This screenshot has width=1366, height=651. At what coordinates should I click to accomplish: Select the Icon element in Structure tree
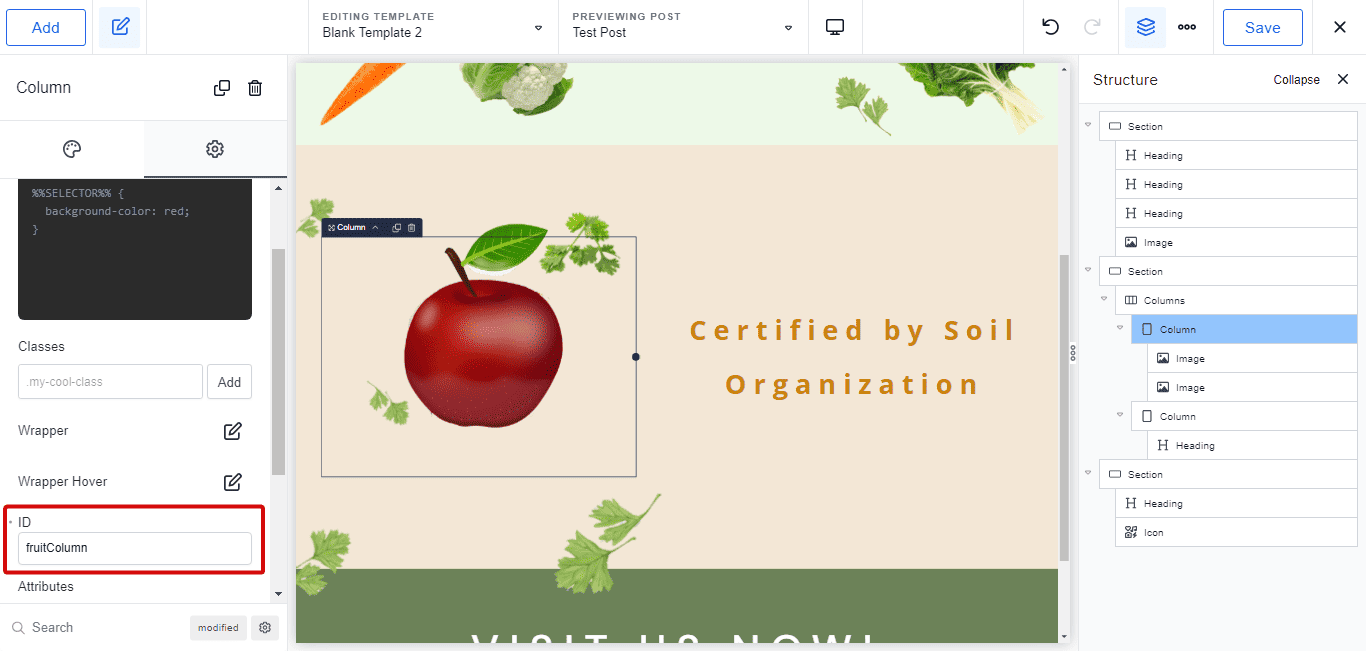1153,533
